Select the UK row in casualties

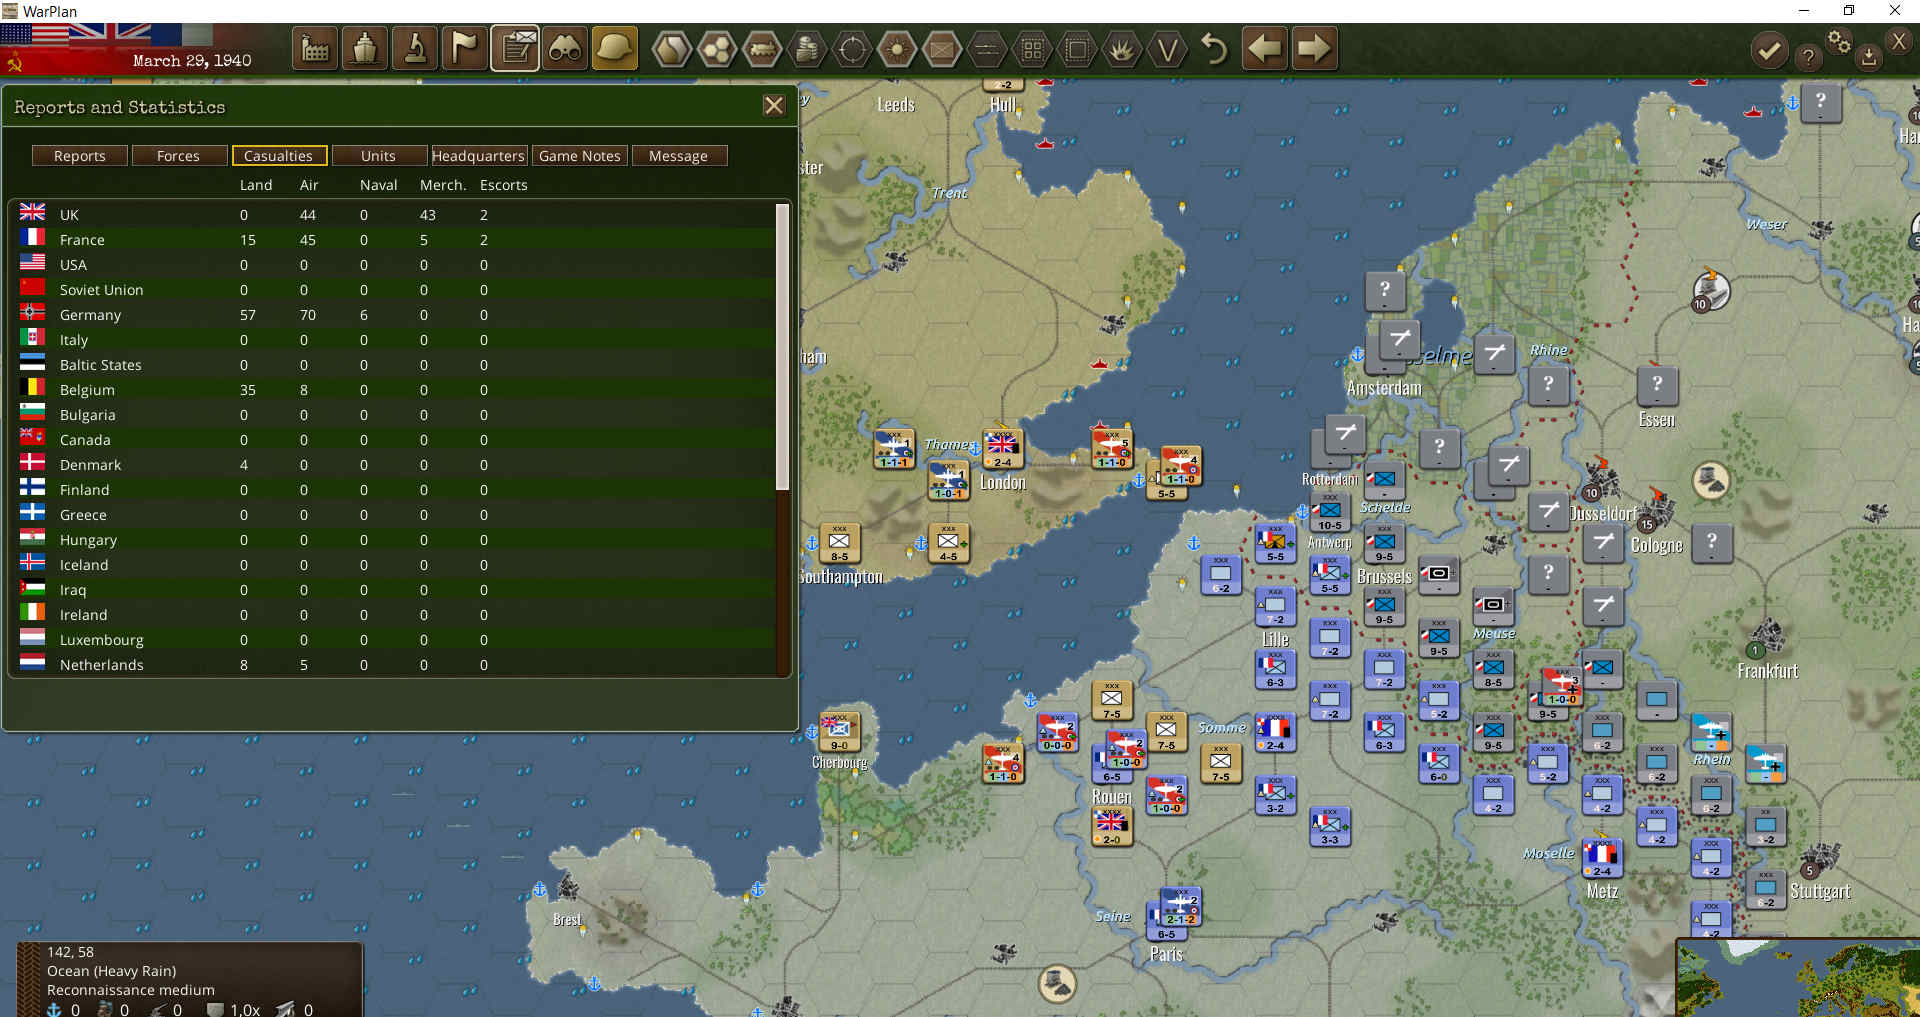(x=394, y=215)
